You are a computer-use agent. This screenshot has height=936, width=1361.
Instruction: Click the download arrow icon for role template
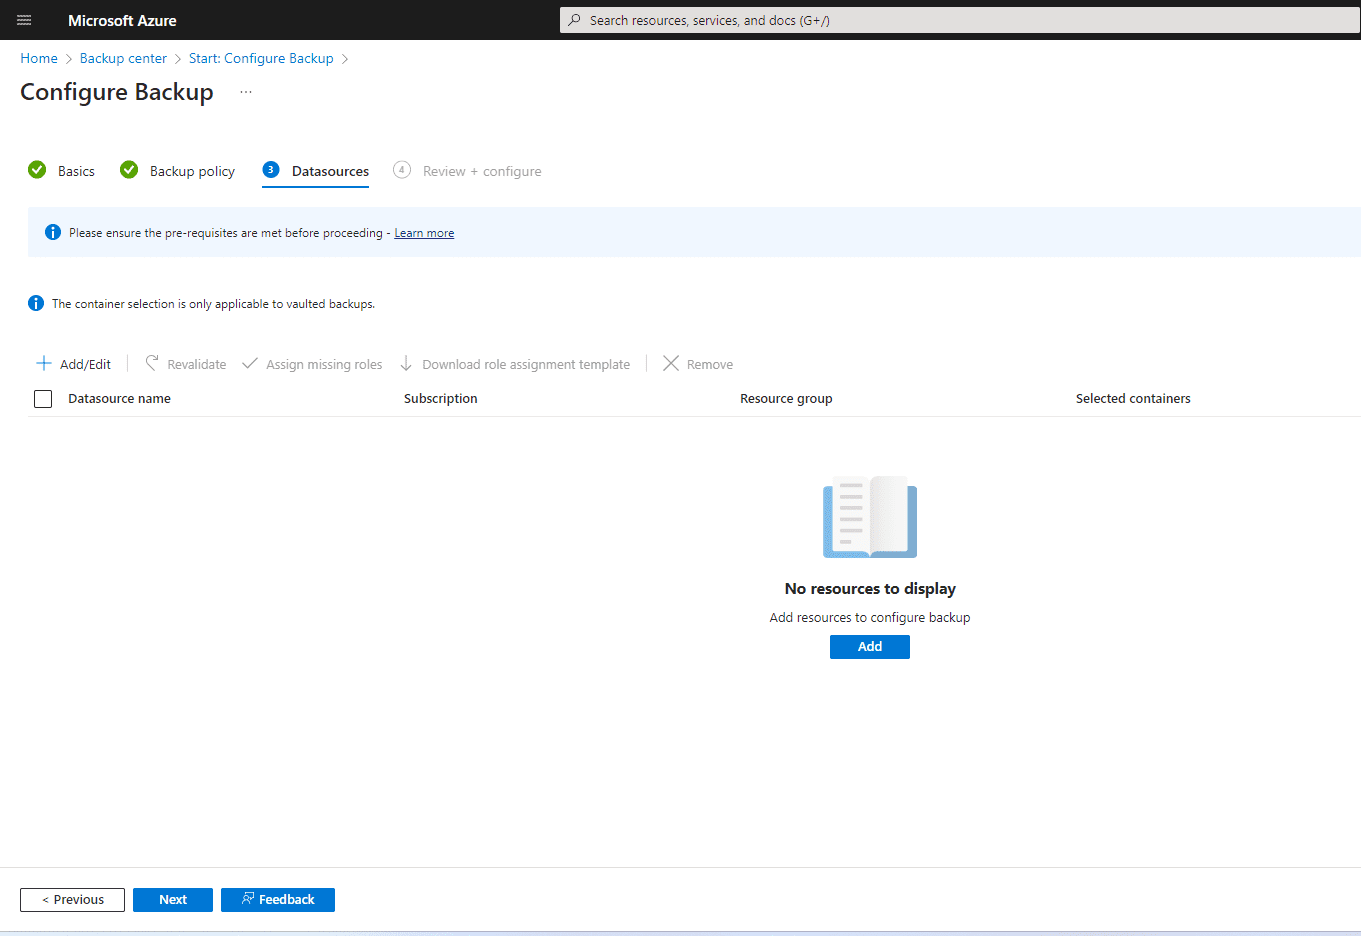[x=406, y=364]
